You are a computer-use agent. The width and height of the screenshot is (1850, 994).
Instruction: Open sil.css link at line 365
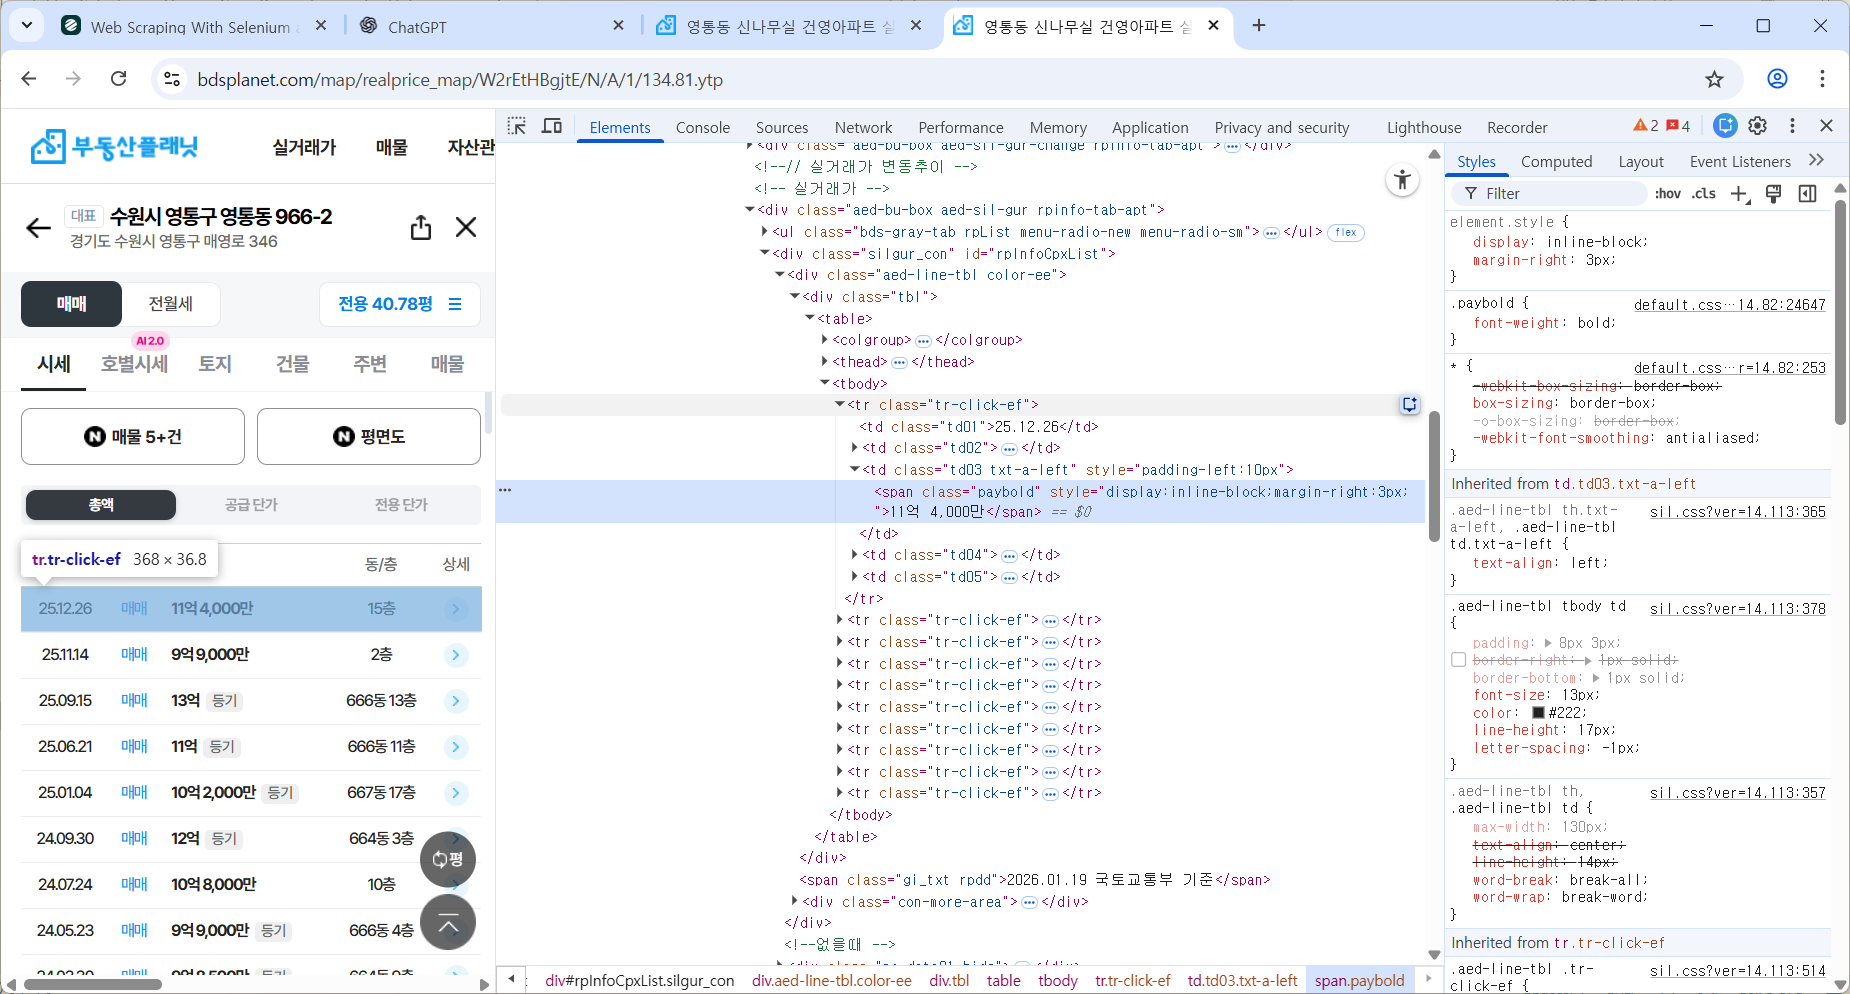[1737, 512]
